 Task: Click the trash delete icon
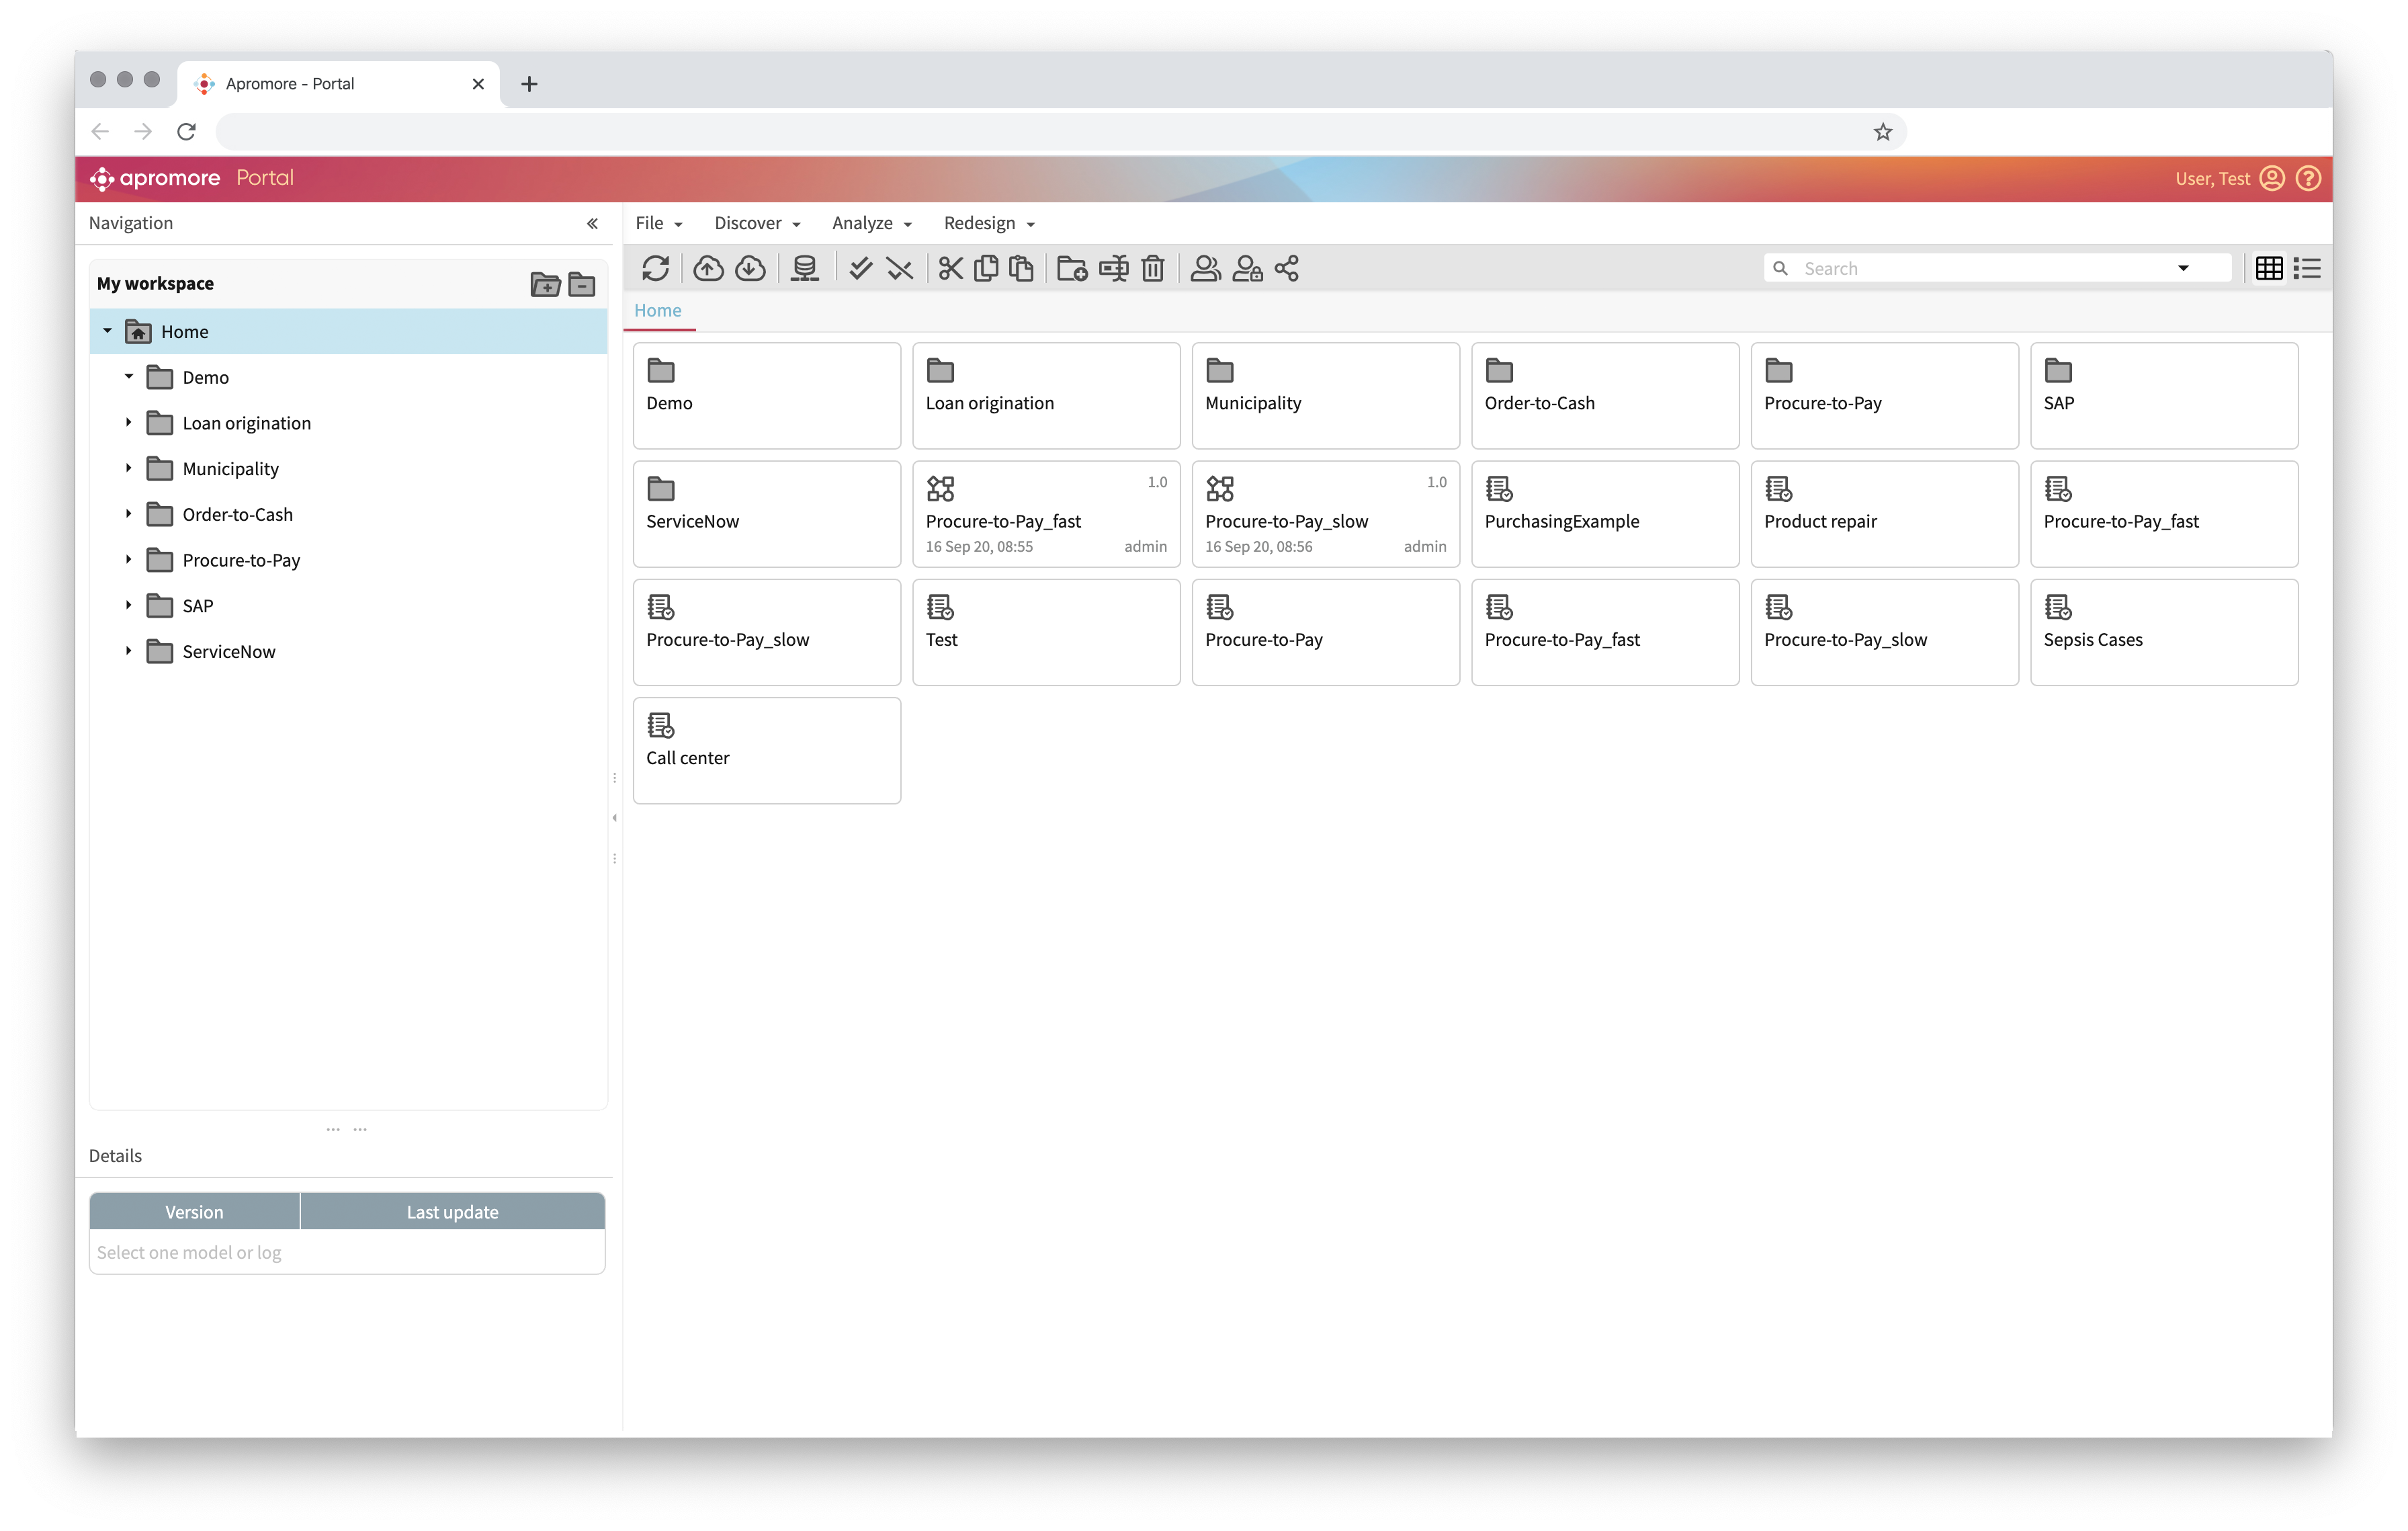click(1153, 268)
